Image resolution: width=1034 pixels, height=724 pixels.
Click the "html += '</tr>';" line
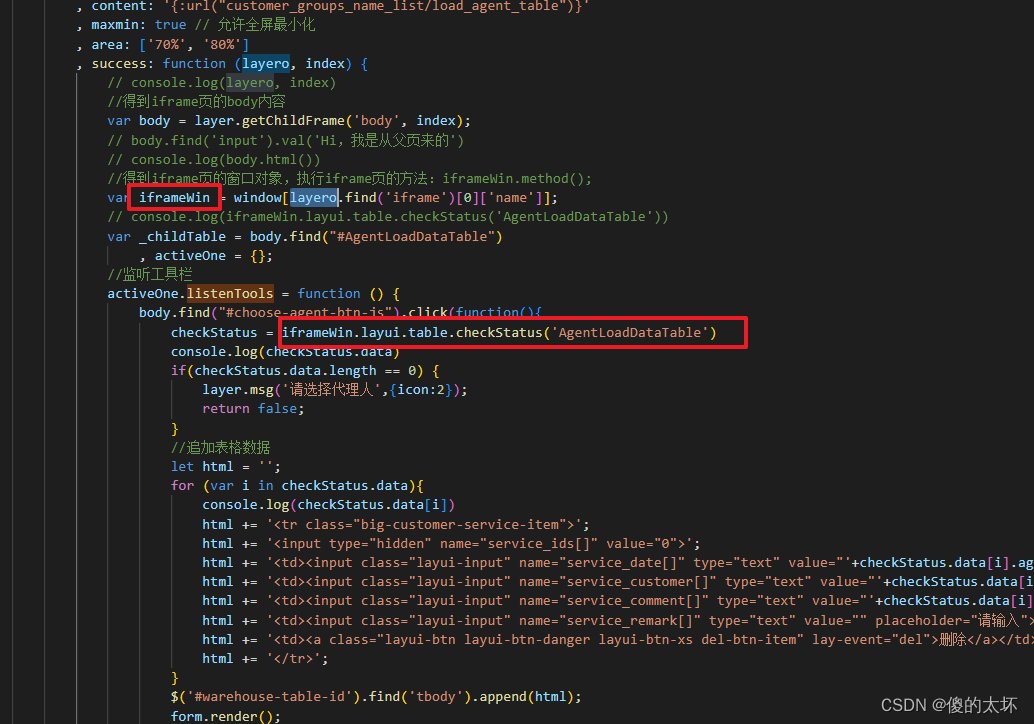(265, 659)
